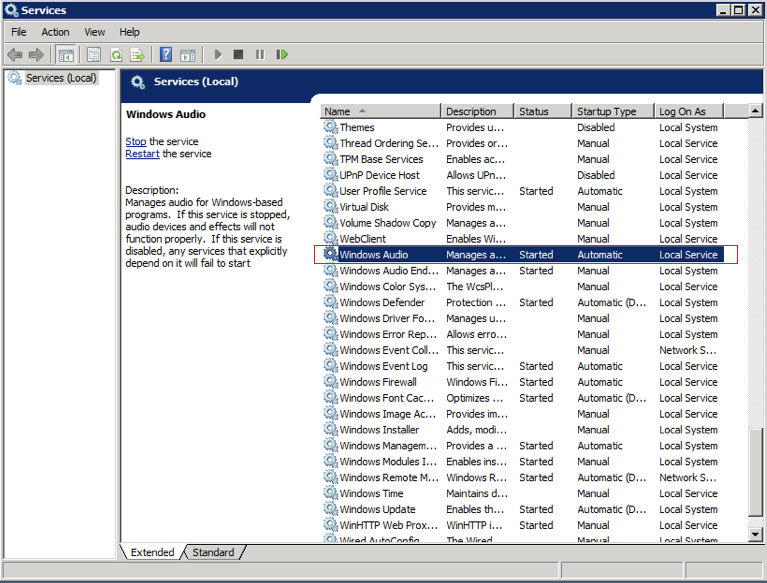This screenshot has width=767, height=583.
Task: Click the Stop Service square icon
Action: (238, 54)
